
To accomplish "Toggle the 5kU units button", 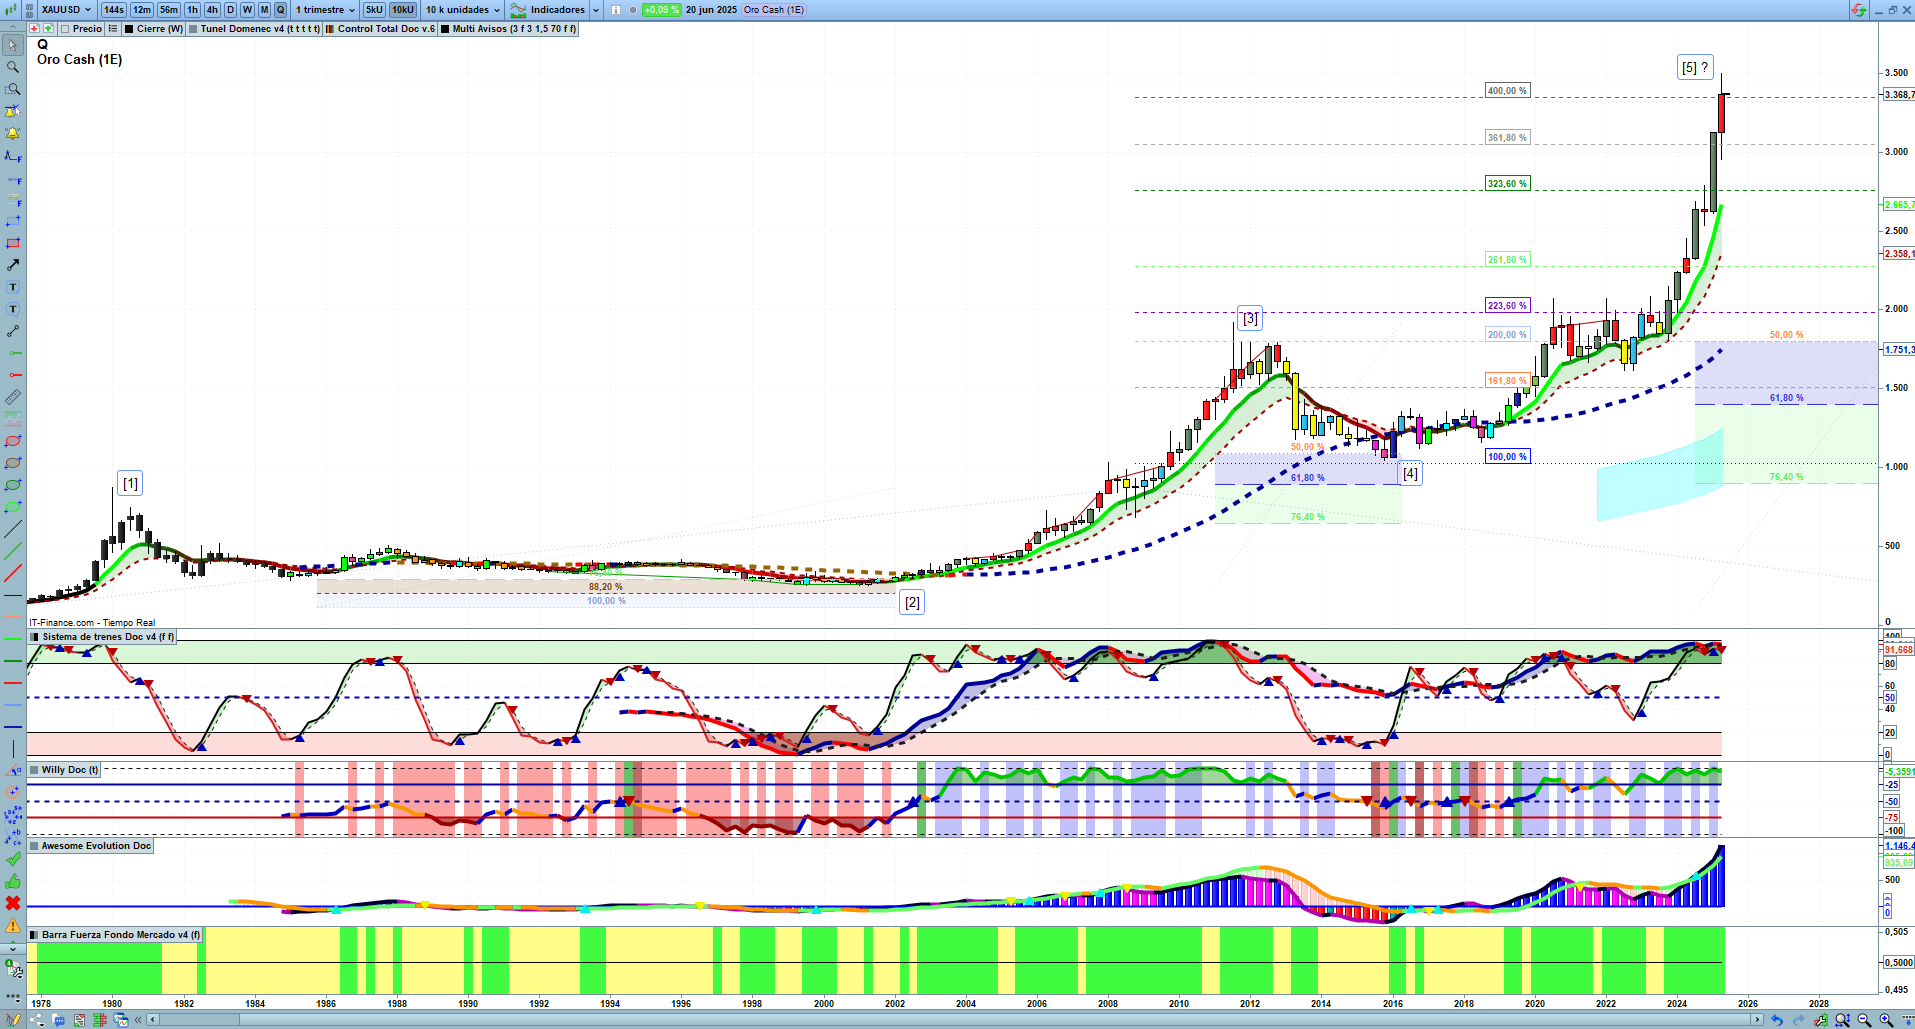I will [374, 10].
